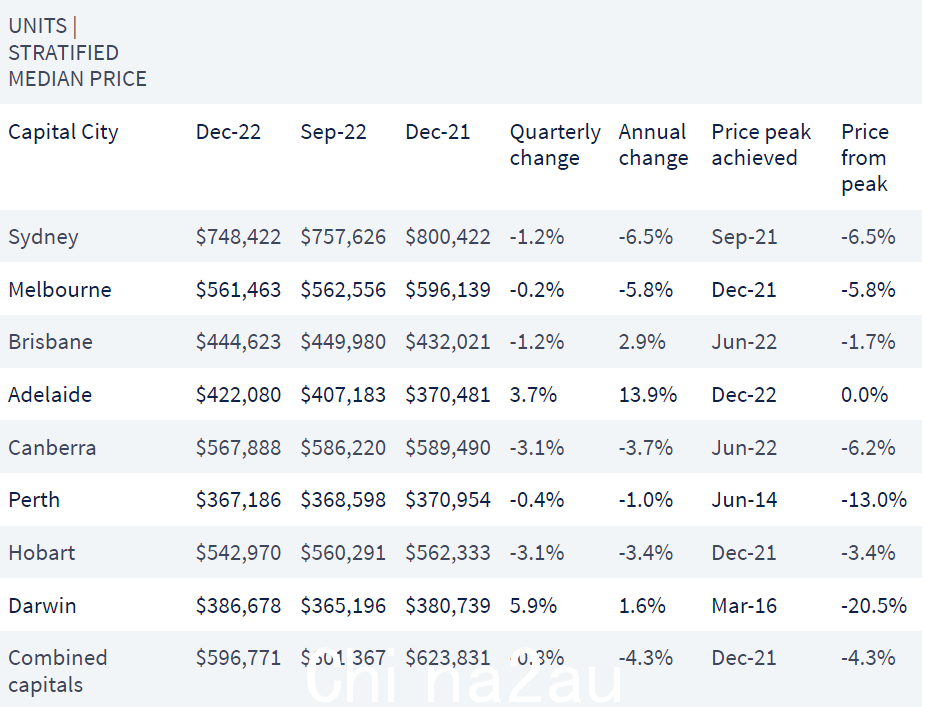Click Perth's Dec-21 price '$370,954'
The image size is (927, 707).
coord(448,500)
